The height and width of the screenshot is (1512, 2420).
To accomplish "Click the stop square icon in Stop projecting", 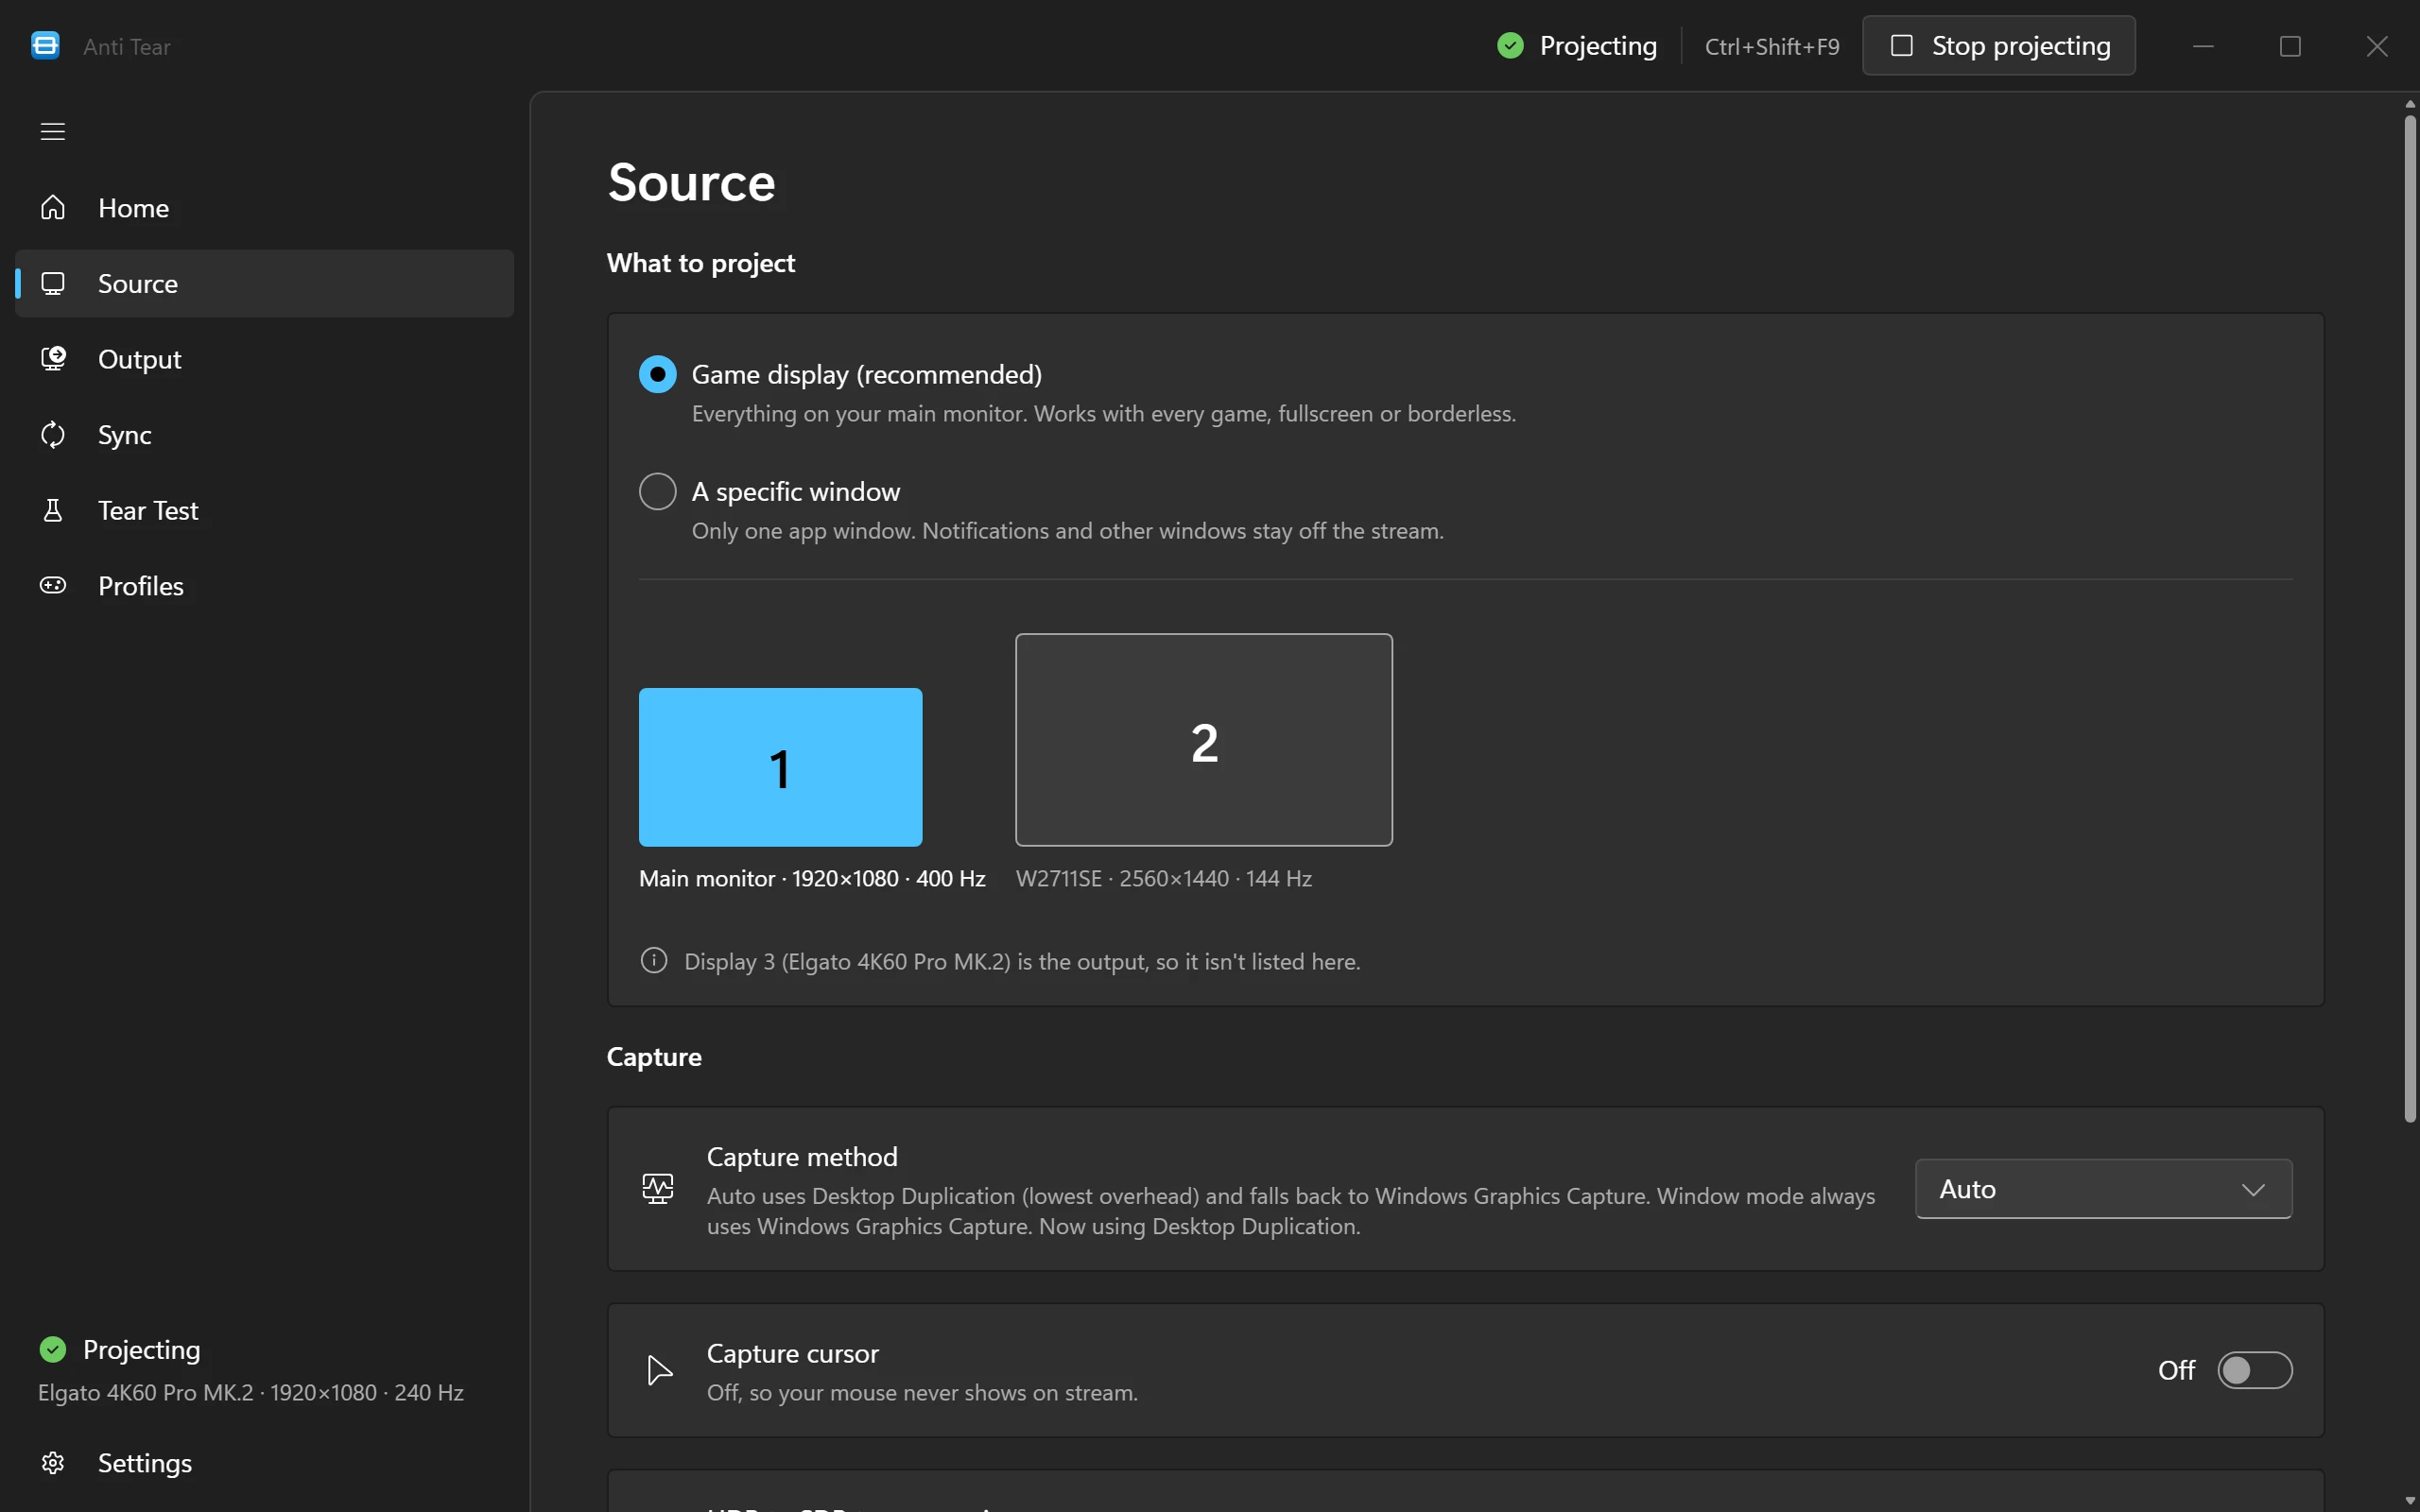I will click(x=1902, y=45).
